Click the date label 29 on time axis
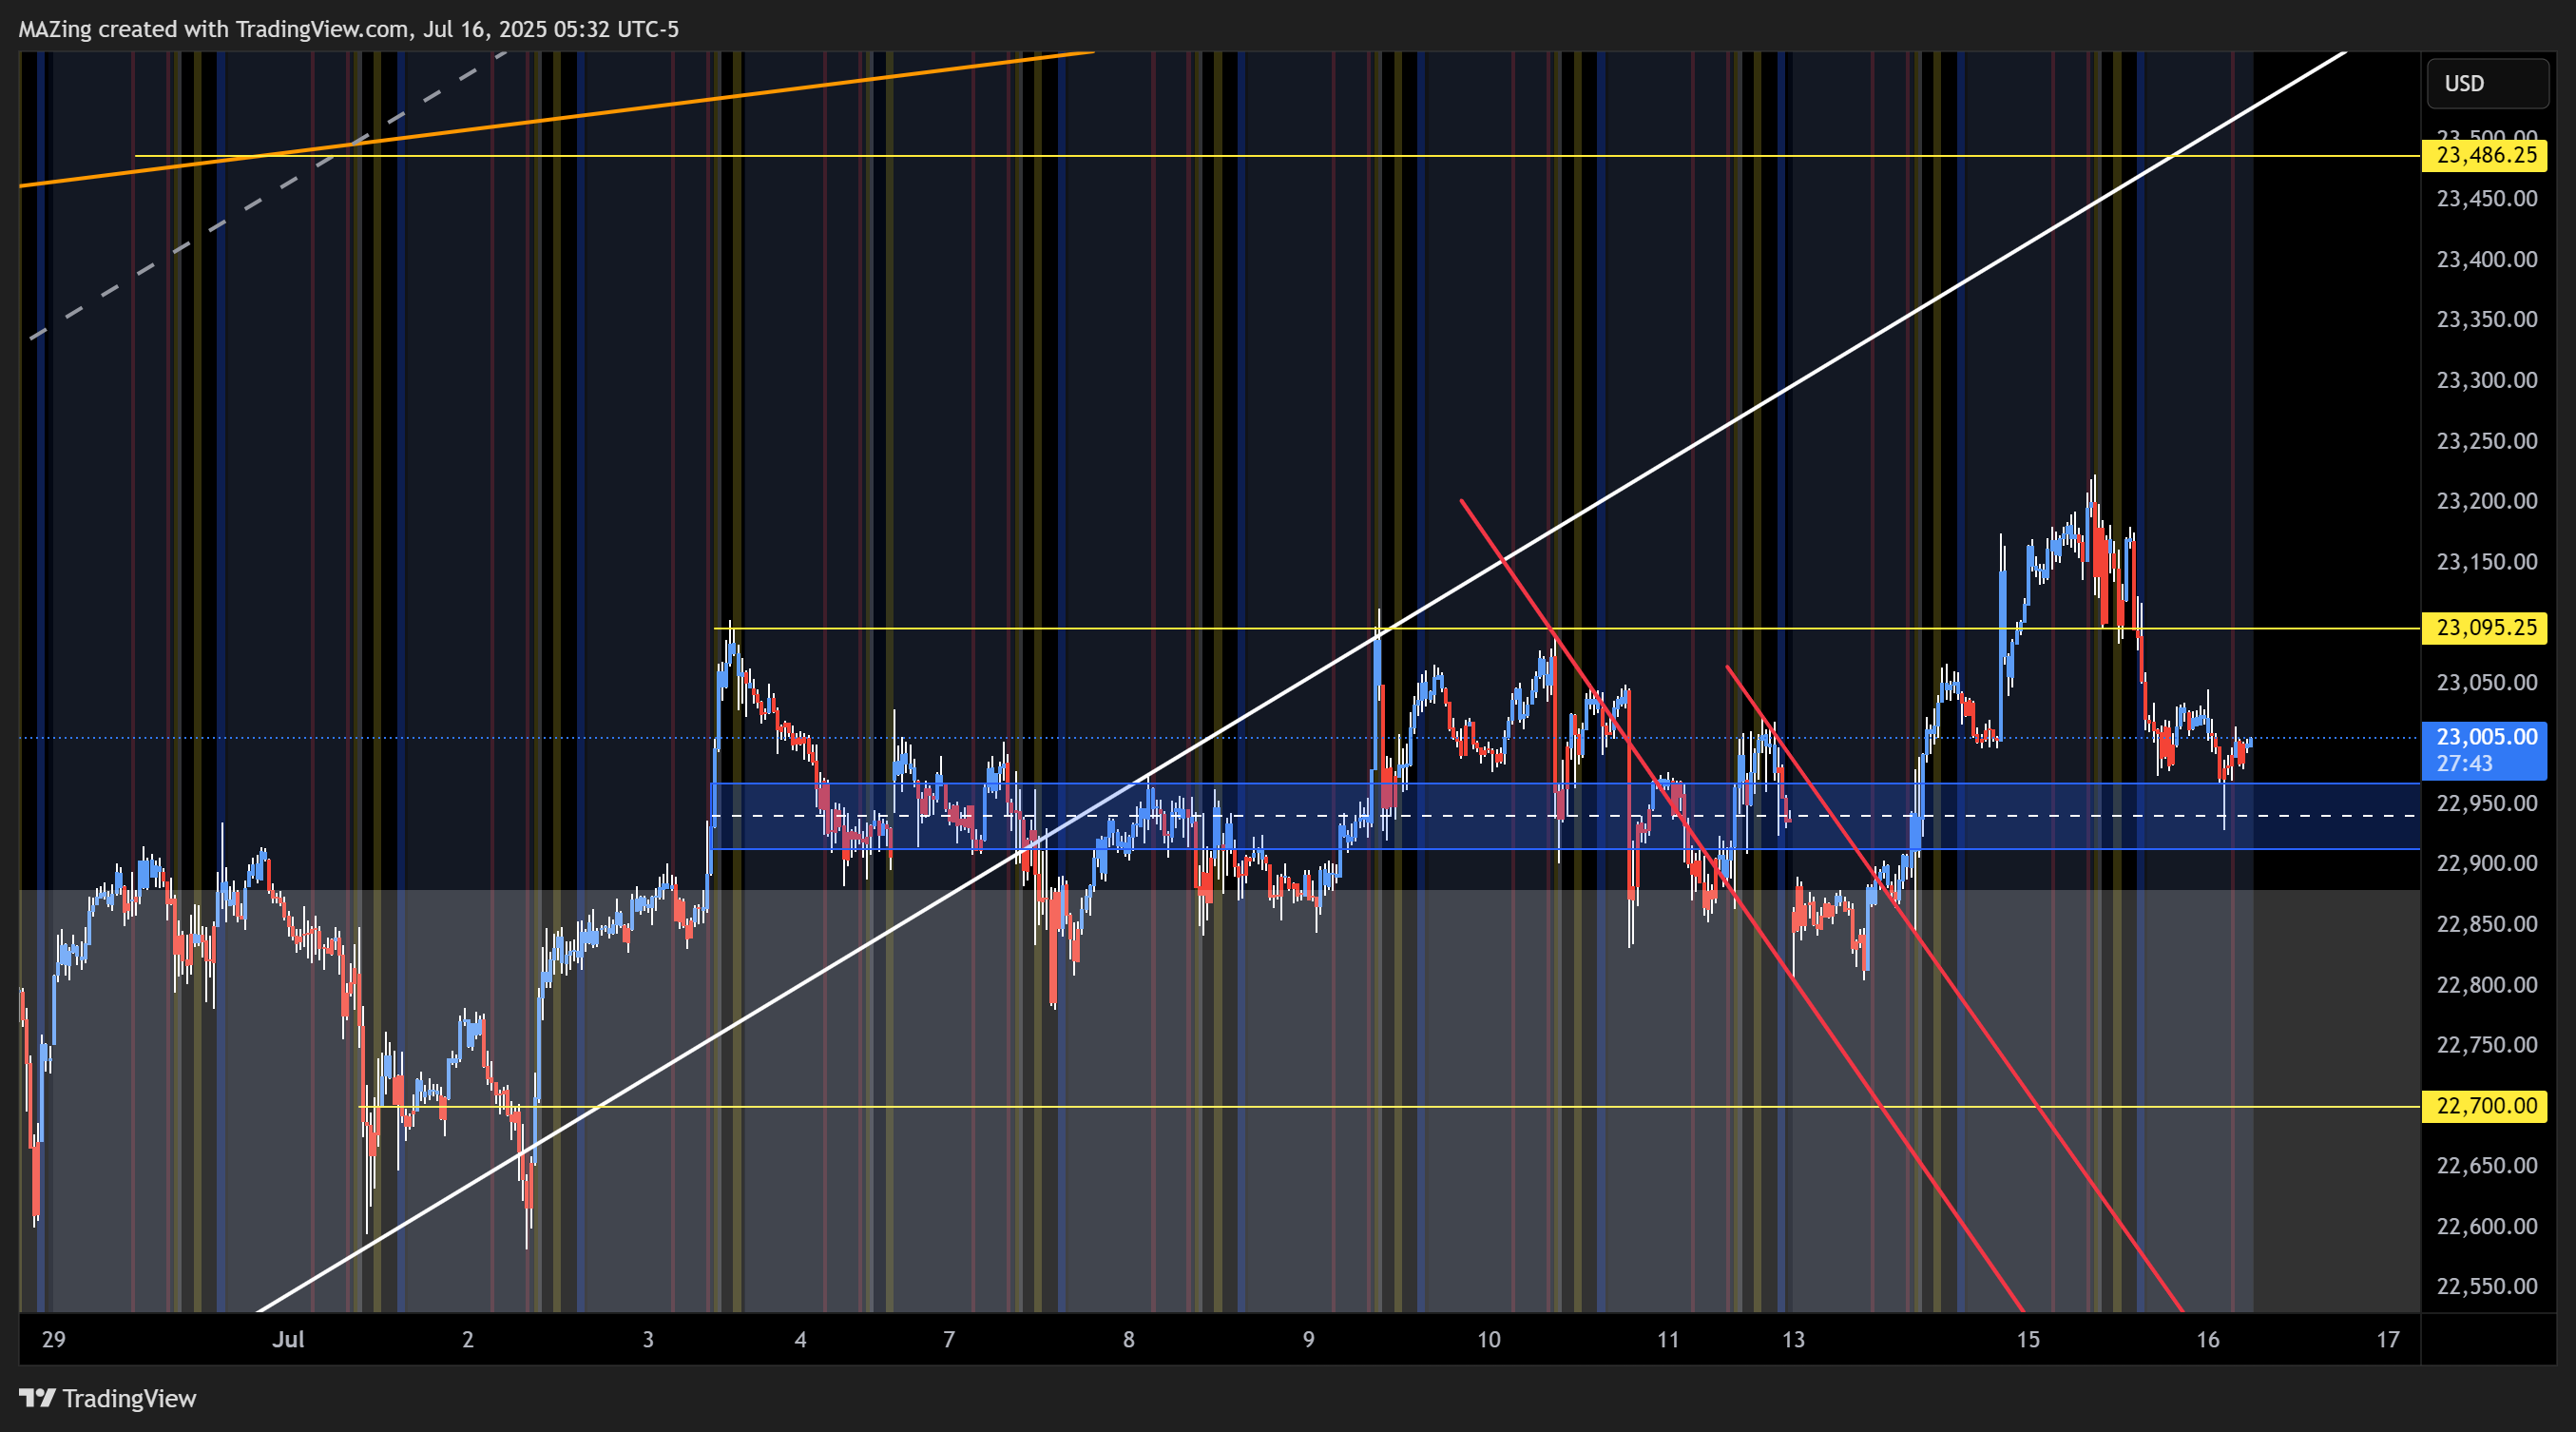The width and height of the screenshot is (2576, 1432). coord(54,1340)
